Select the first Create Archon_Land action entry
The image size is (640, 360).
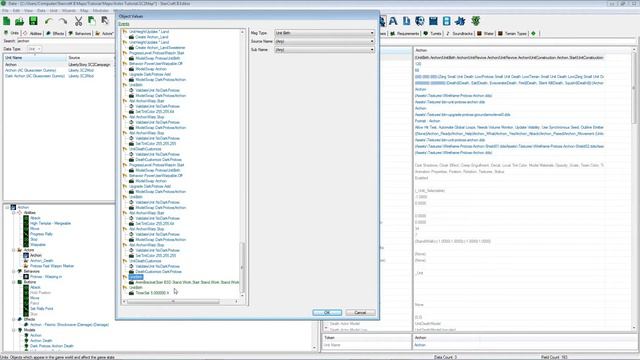pyautogui.click(x=151, y=37)
